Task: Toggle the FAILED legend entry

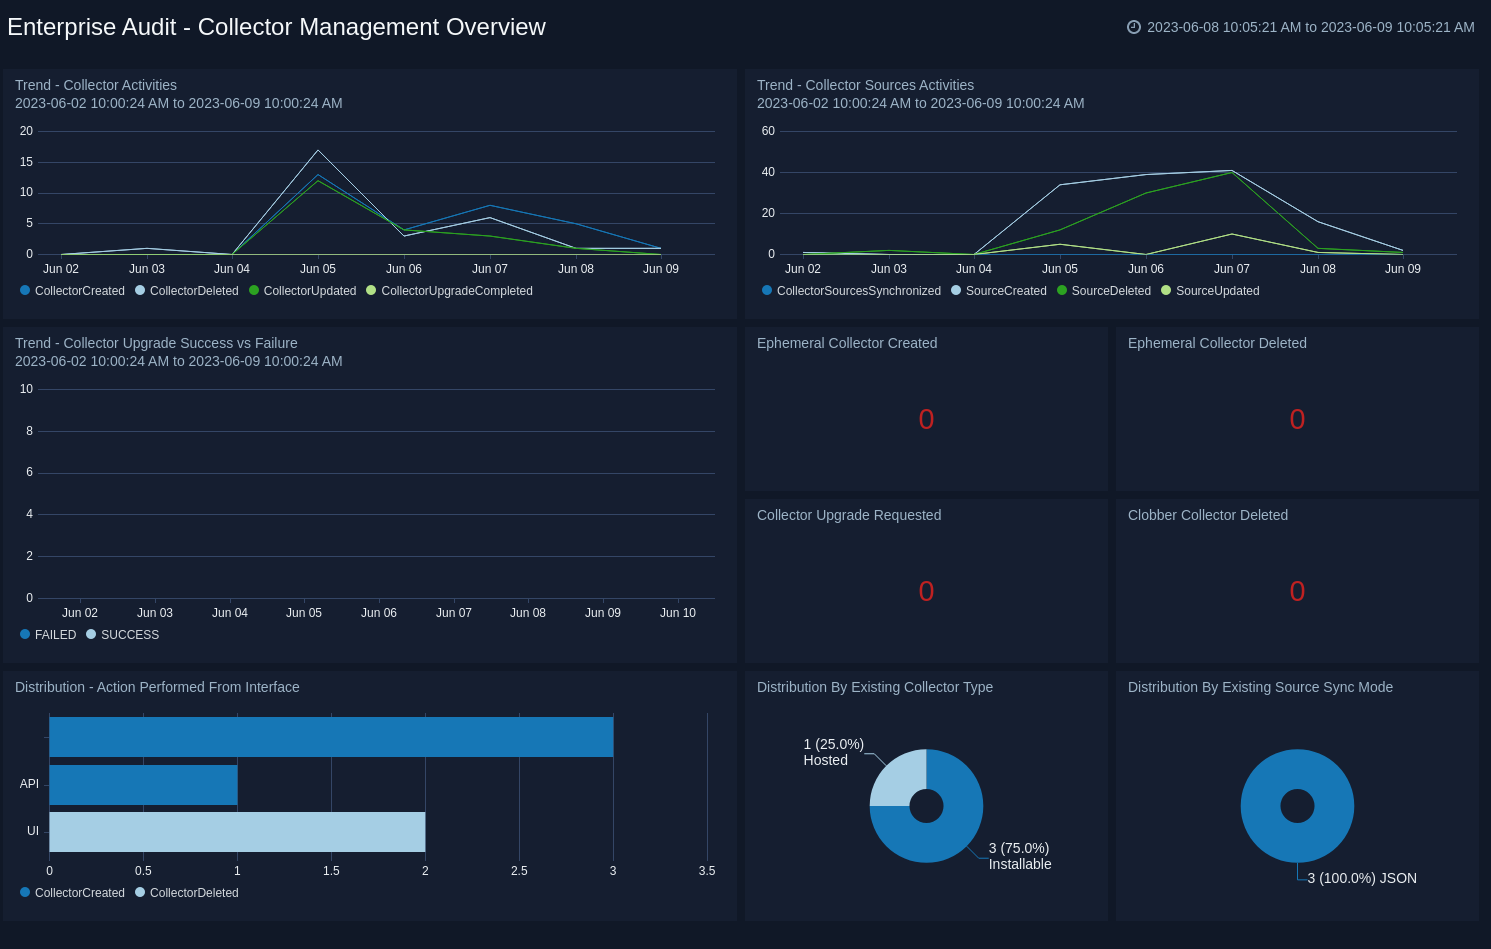Action: 54,635
